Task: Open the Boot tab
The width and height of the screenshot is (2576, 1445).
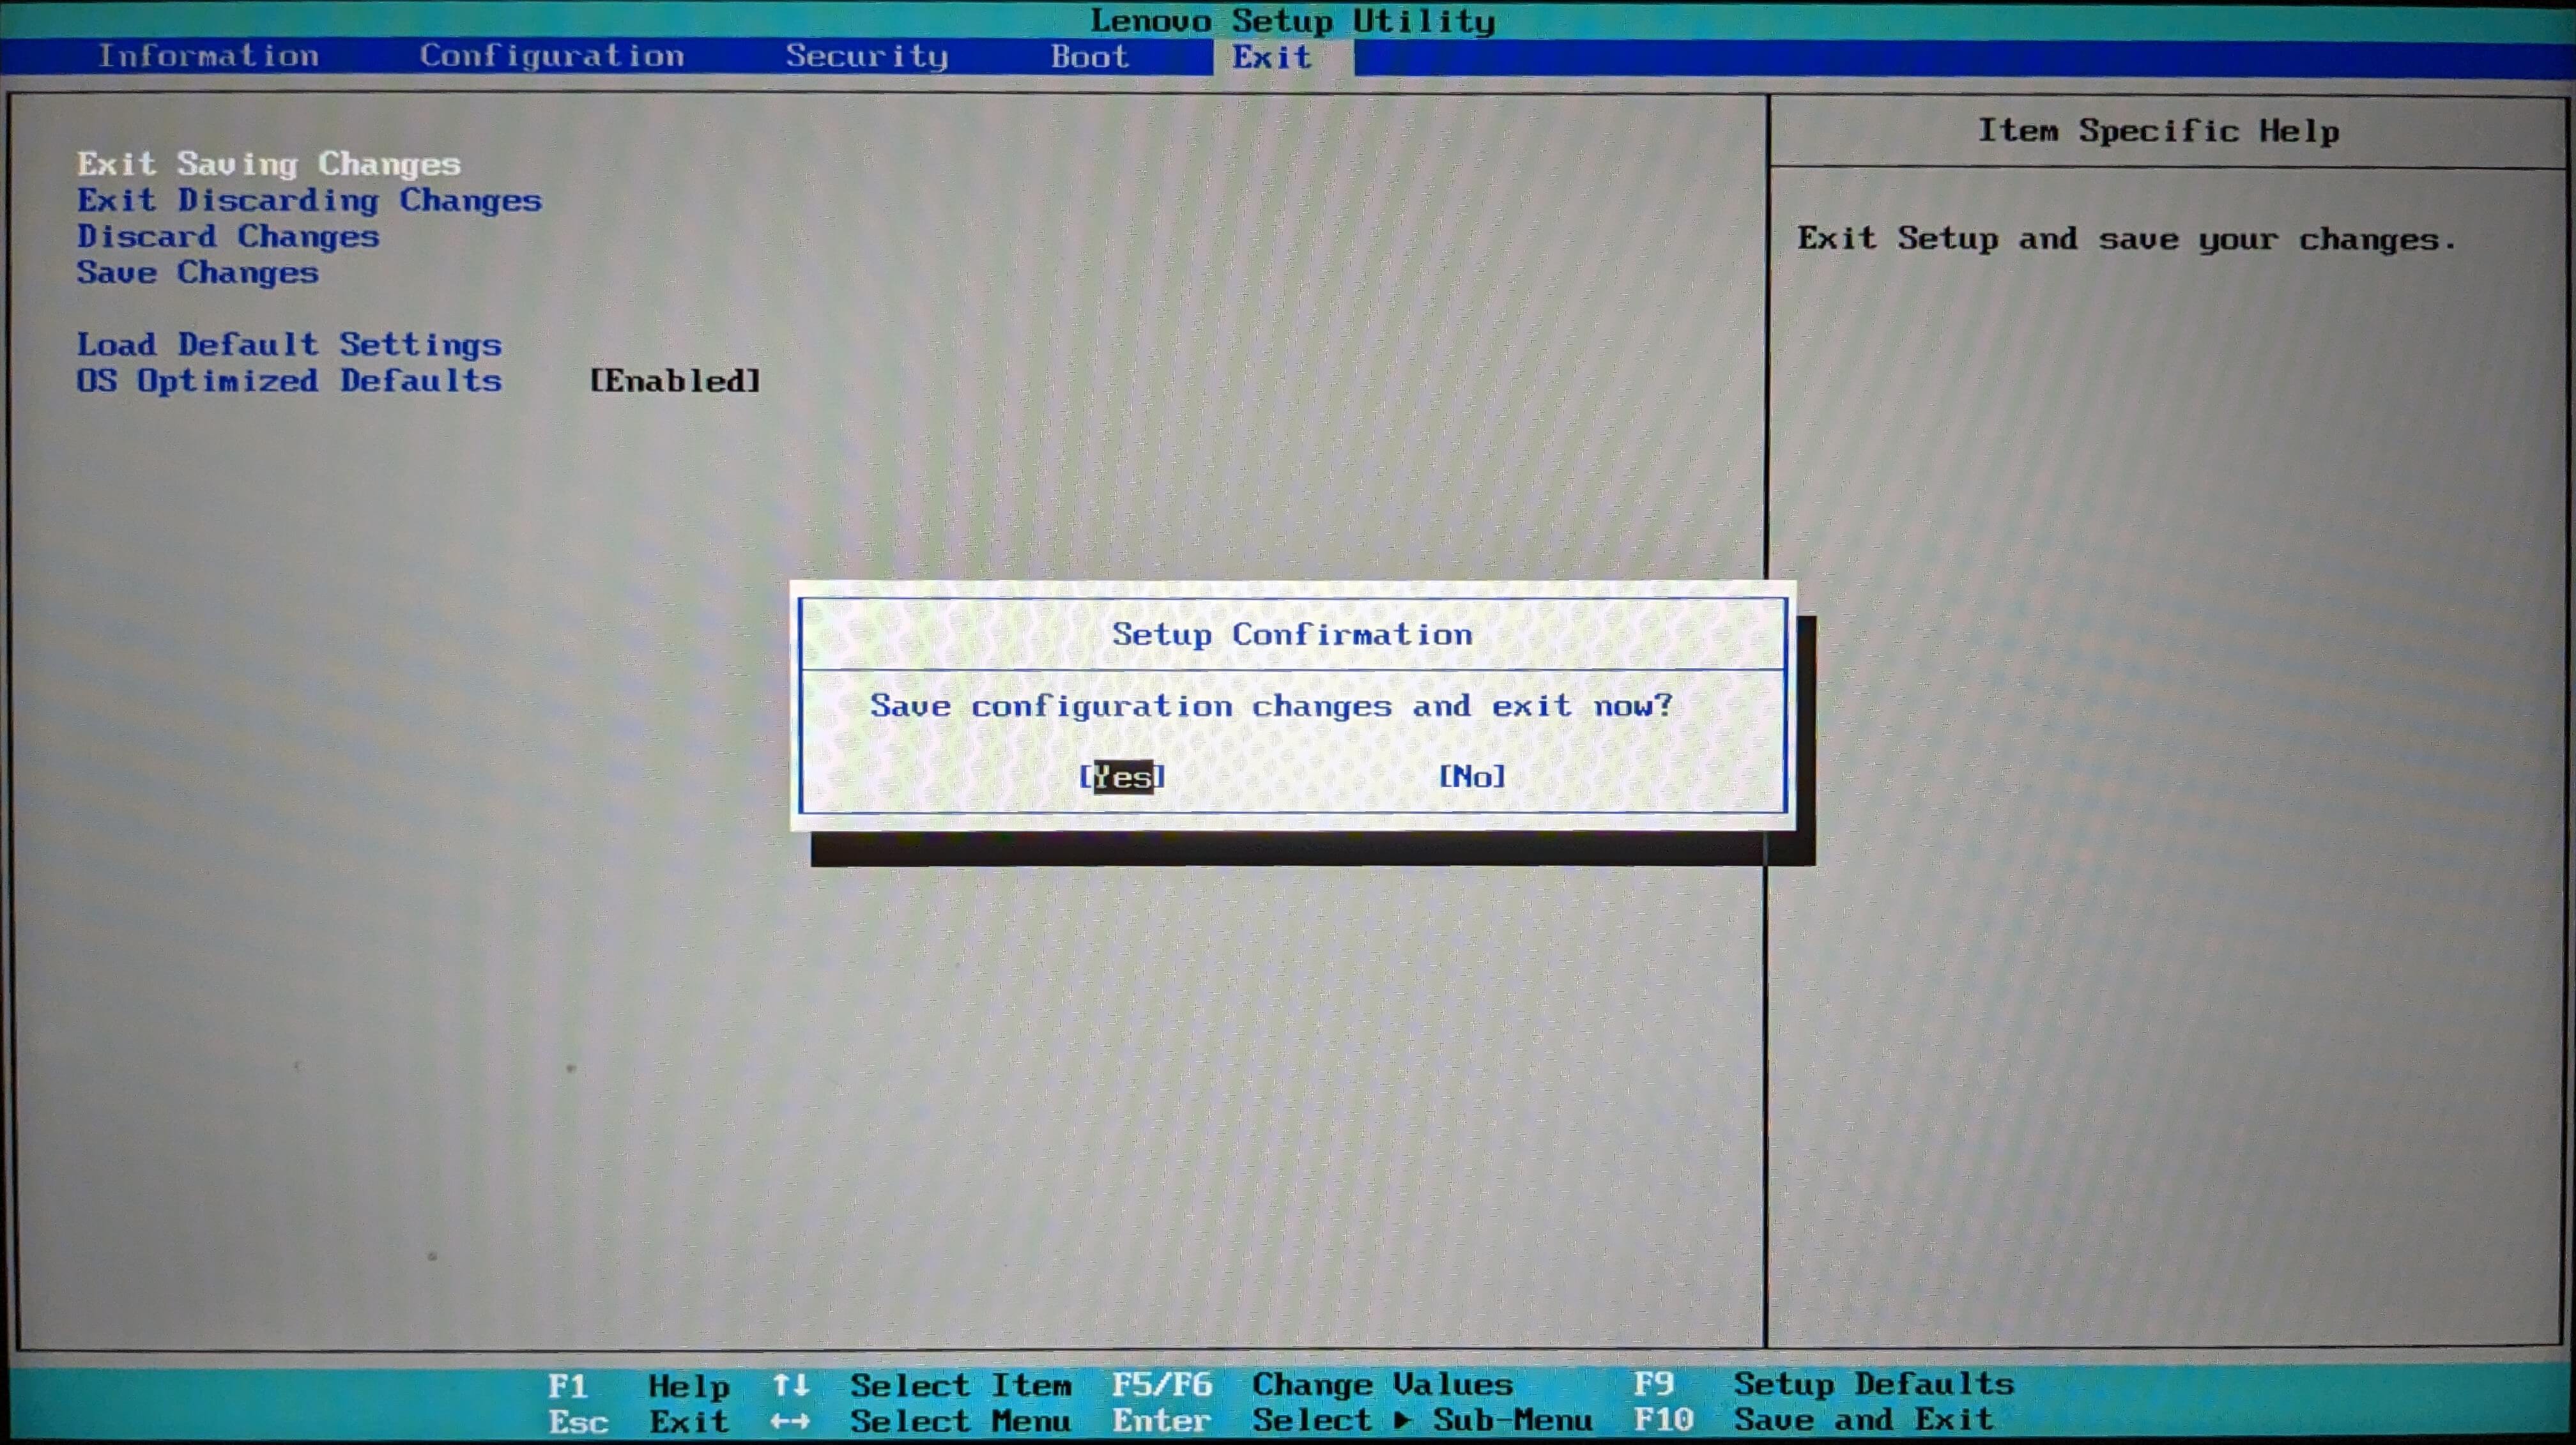Action: (1089, 57)
